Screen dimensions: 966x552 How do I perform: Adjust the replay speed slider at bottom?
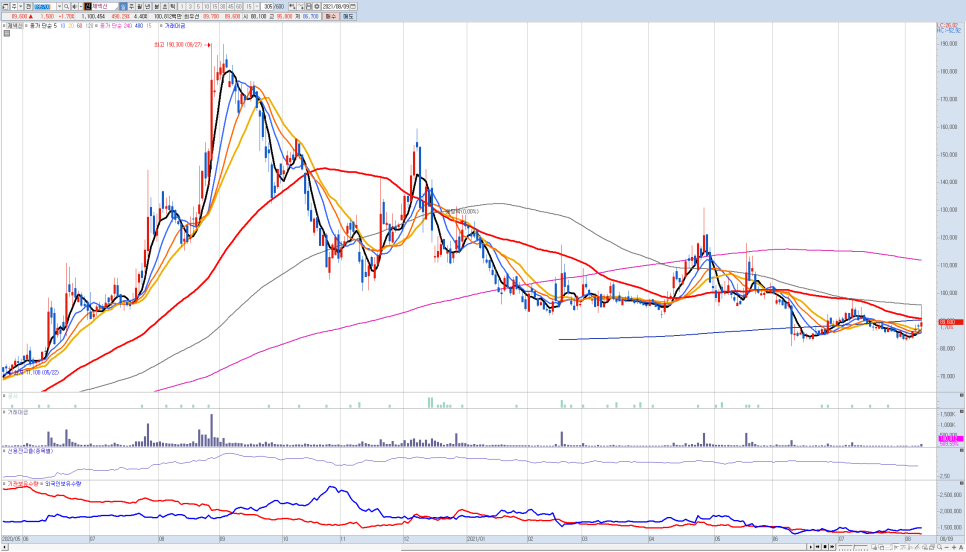coord(853,547)
